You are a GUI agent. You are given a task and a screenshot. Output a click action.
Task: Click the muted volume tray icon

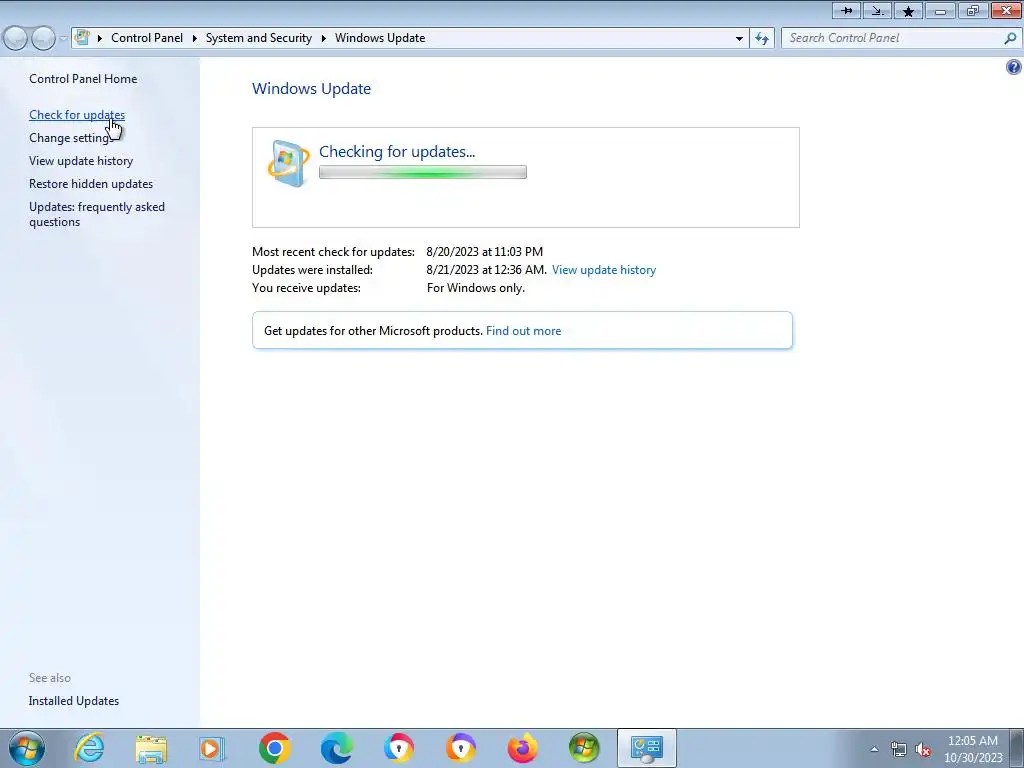[x=923, y=749]
